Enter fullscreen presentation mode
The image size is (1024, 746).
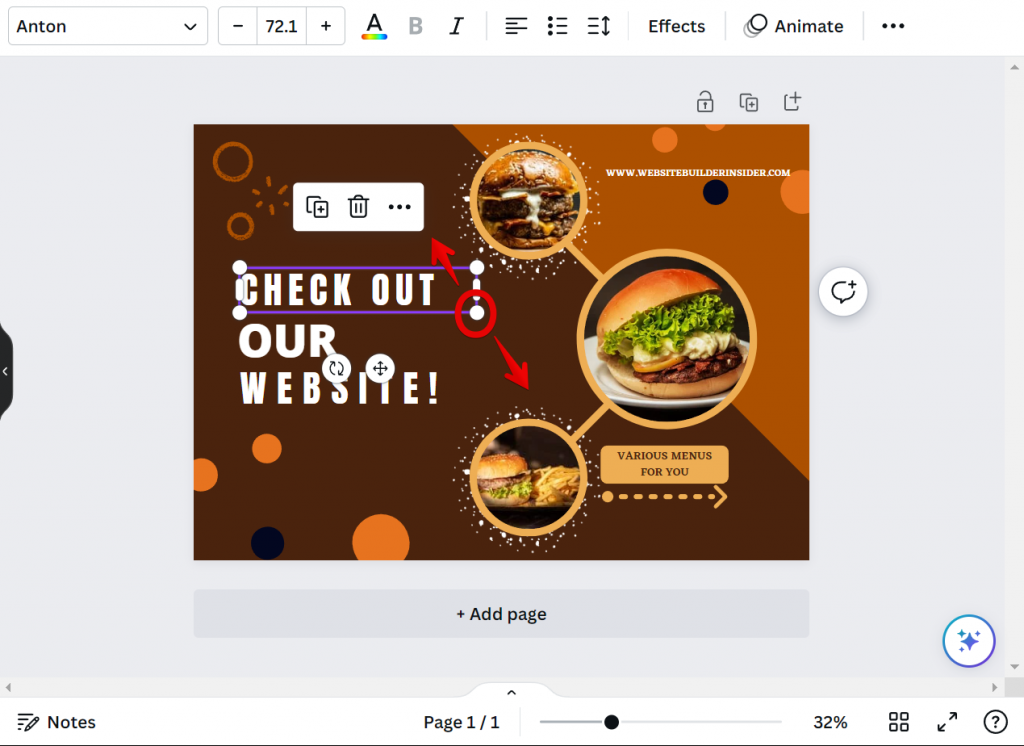[x=946, y=721]
